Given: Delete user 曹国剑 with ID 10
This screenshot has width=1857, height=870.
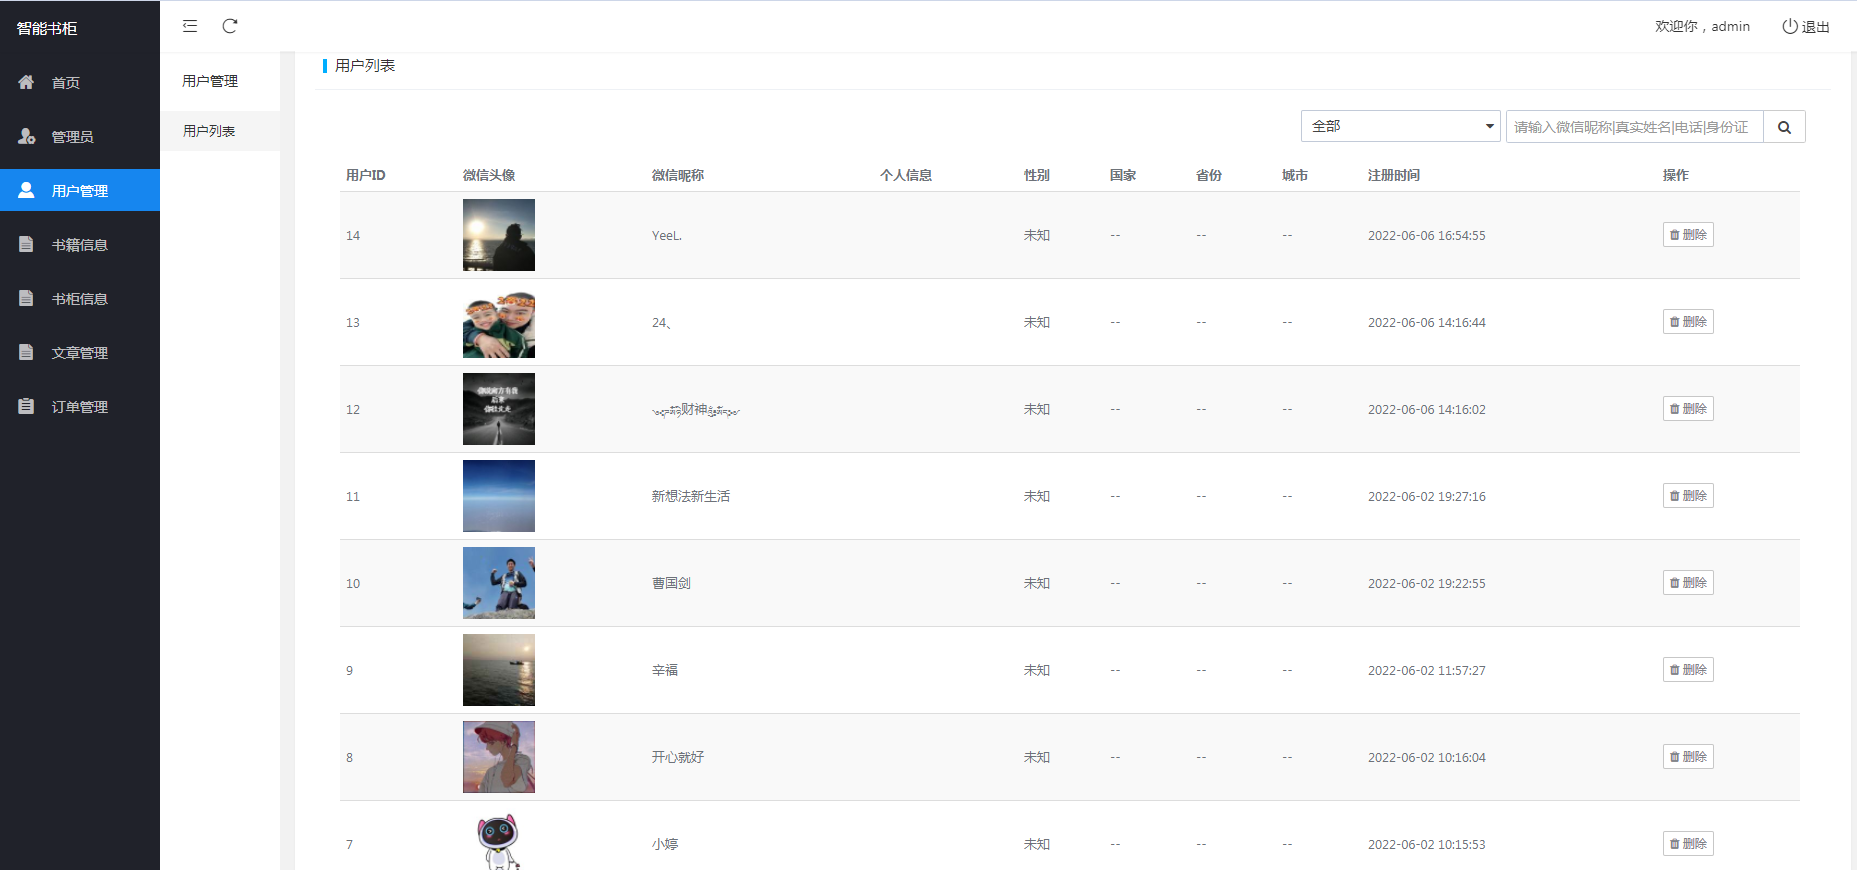Looking at the screenshot, I should tap(1688, 583).
